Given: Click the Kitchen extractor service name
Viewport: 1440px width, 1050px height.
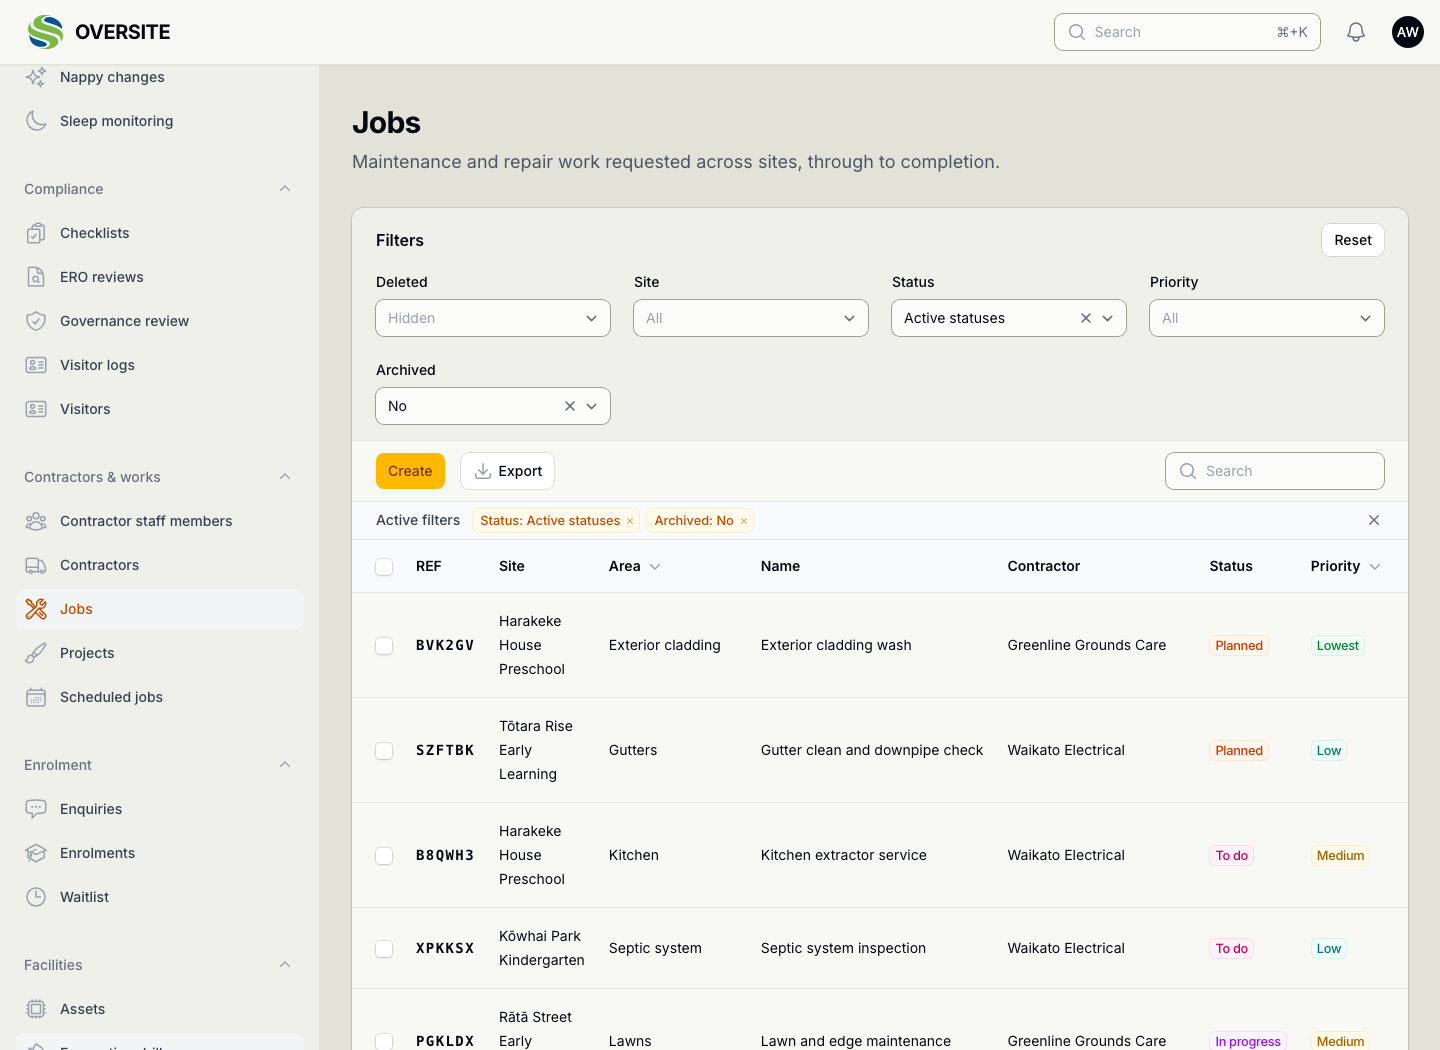Looking at the screenshot, I should pos(844,856).
